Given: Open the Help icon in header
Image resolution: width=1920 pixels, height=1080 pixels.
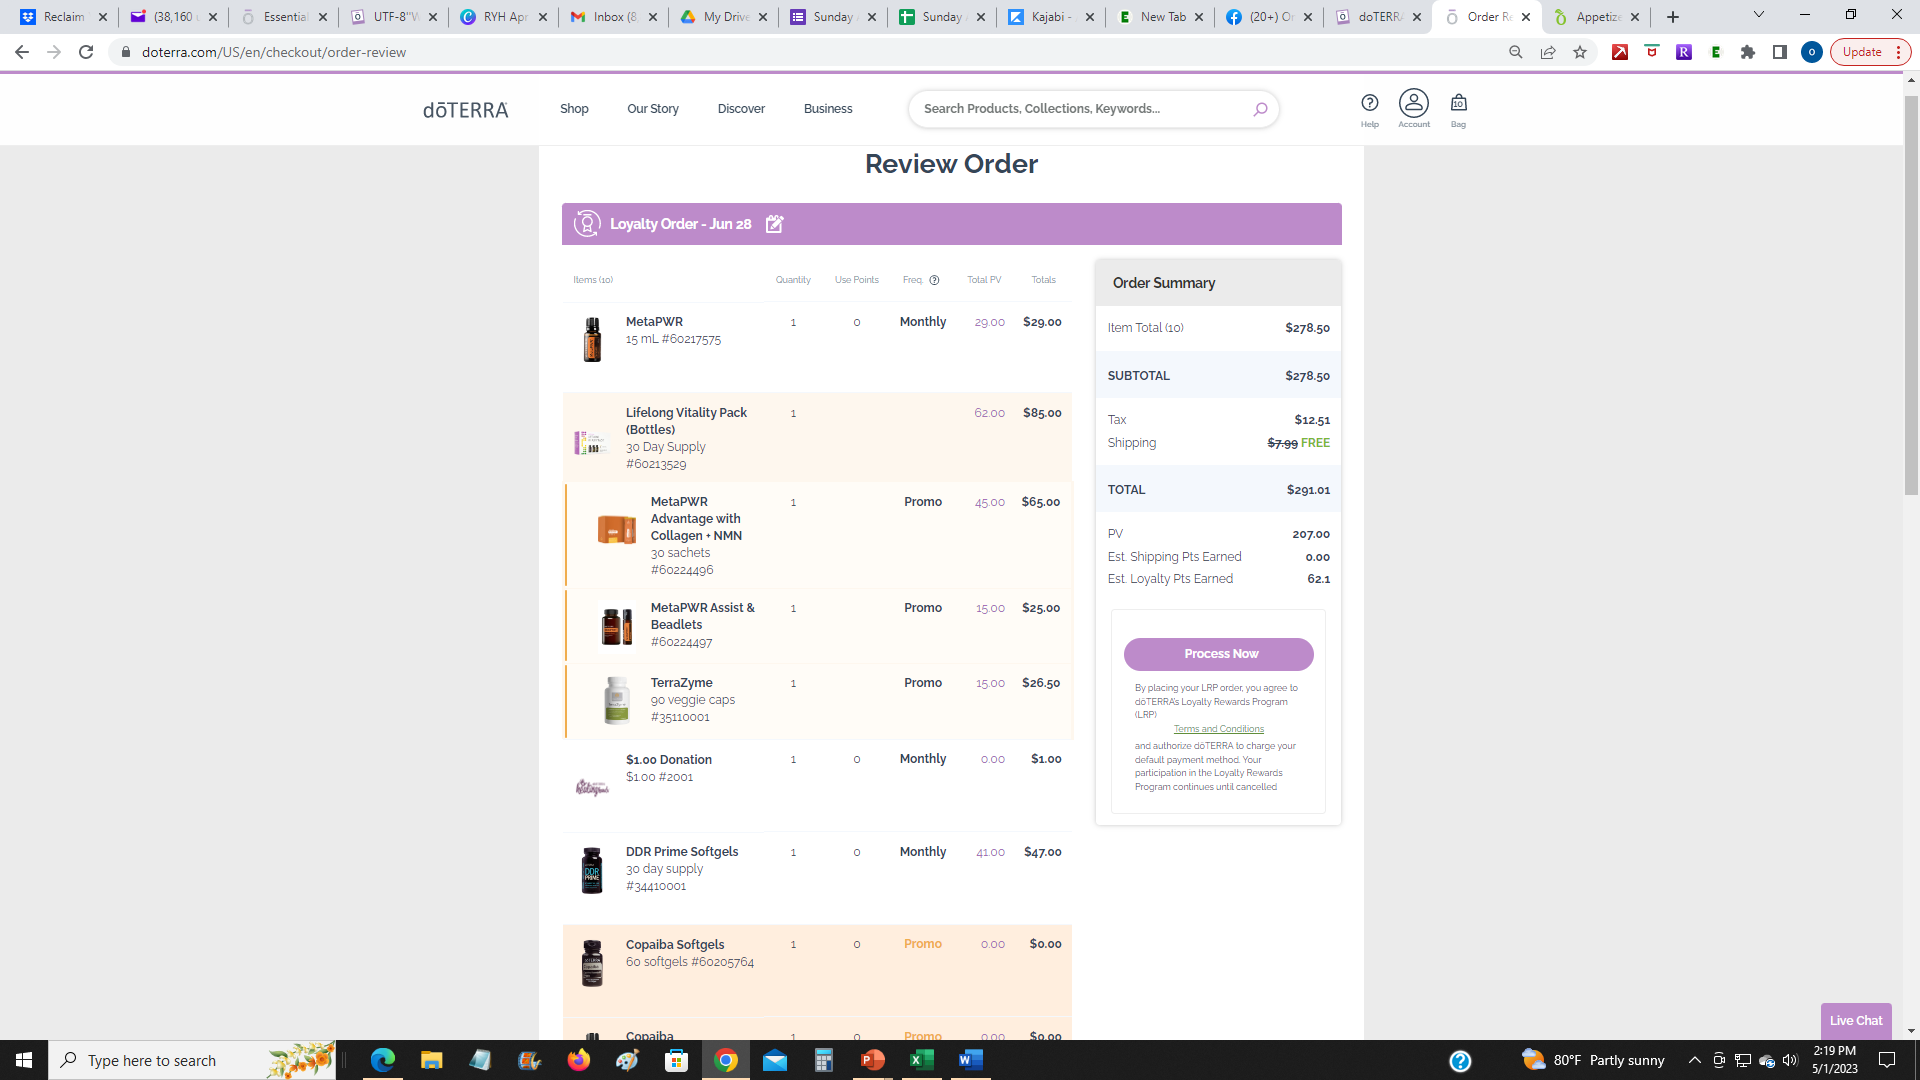Looking at the screenshot, I should point(1369,103).
